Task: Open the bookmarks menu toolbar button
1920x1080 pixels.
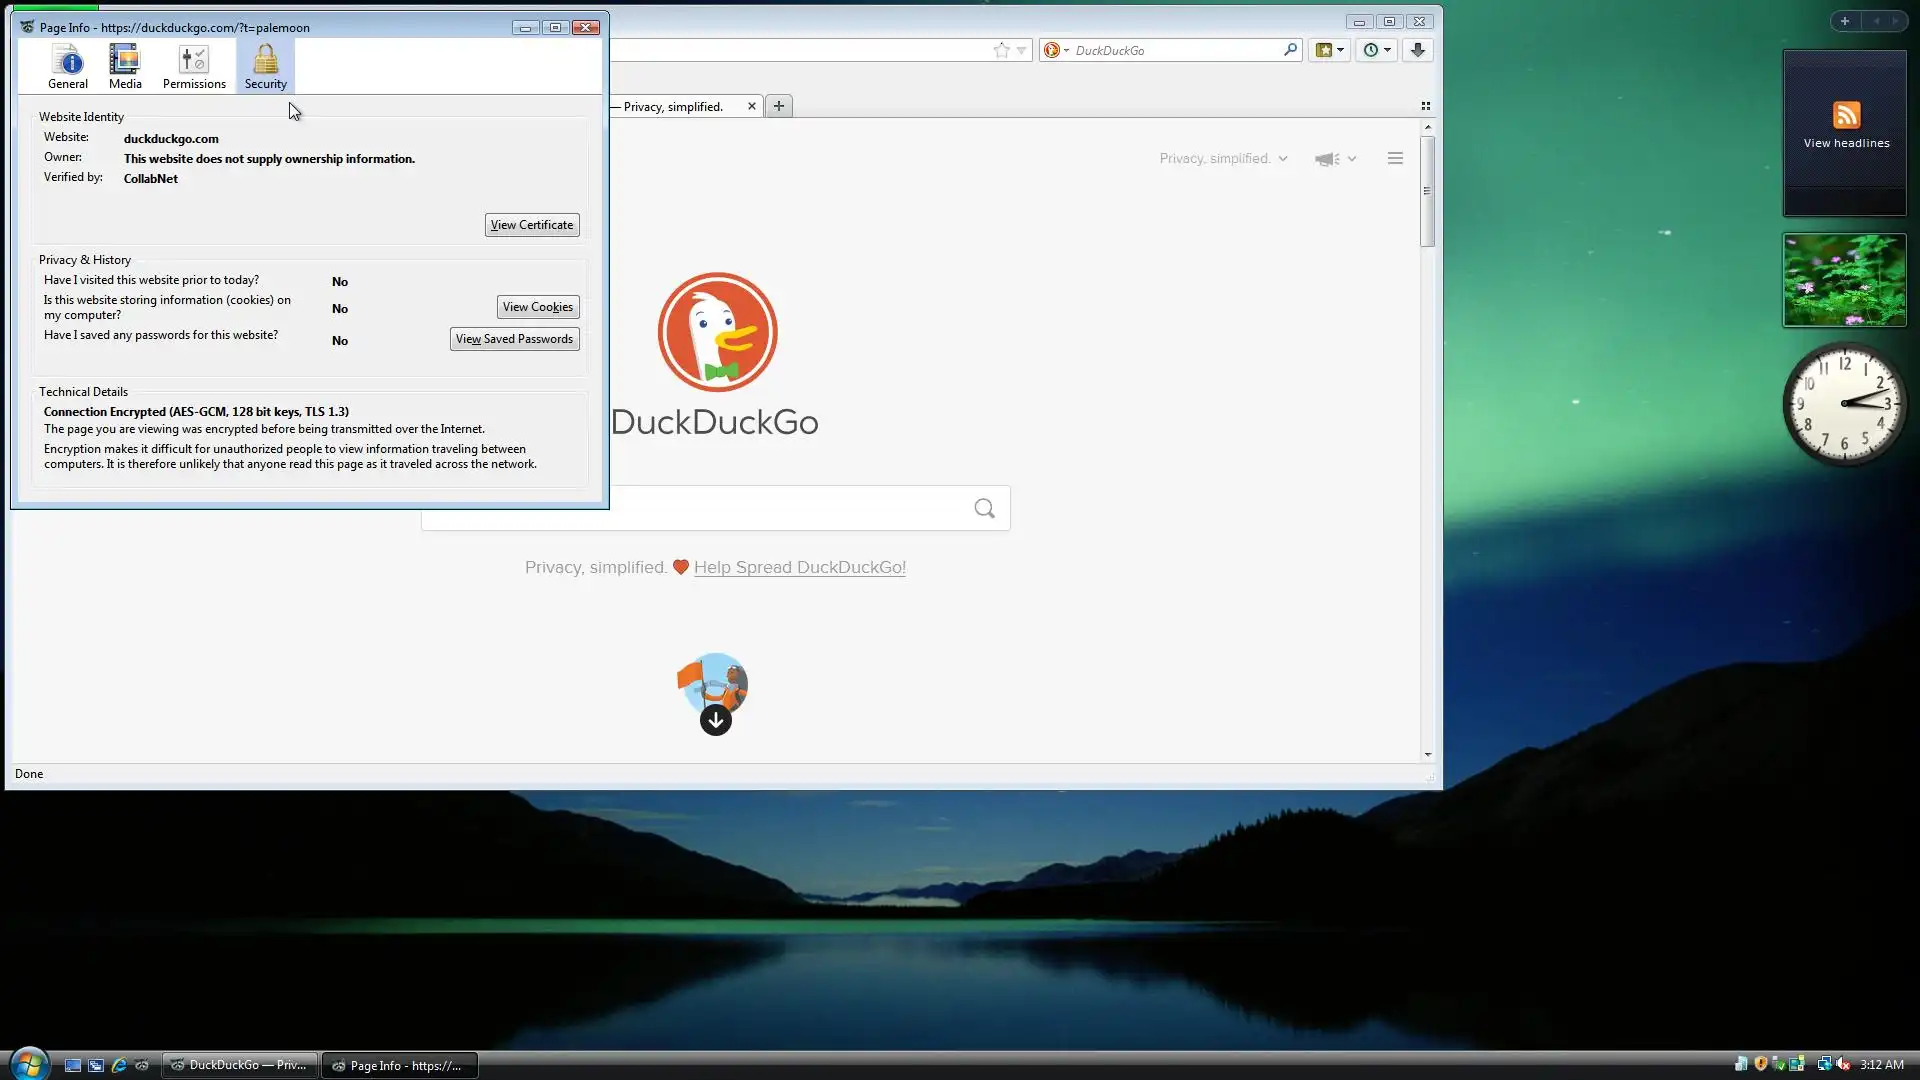Action: tap(1329, 50)
